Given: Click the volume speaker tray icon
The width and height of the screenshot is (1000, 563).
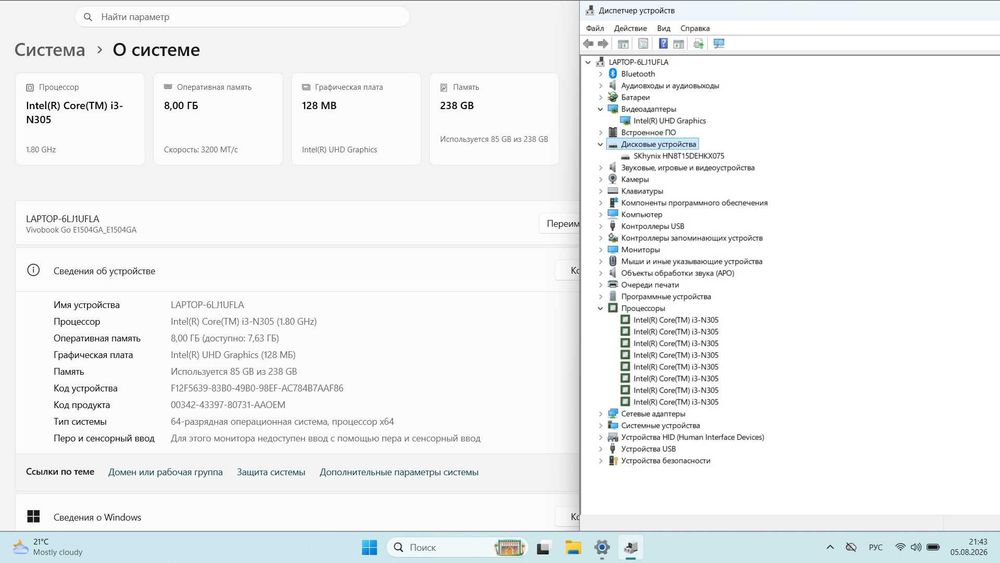Looking at the screenshot, I should pos(916,547).
